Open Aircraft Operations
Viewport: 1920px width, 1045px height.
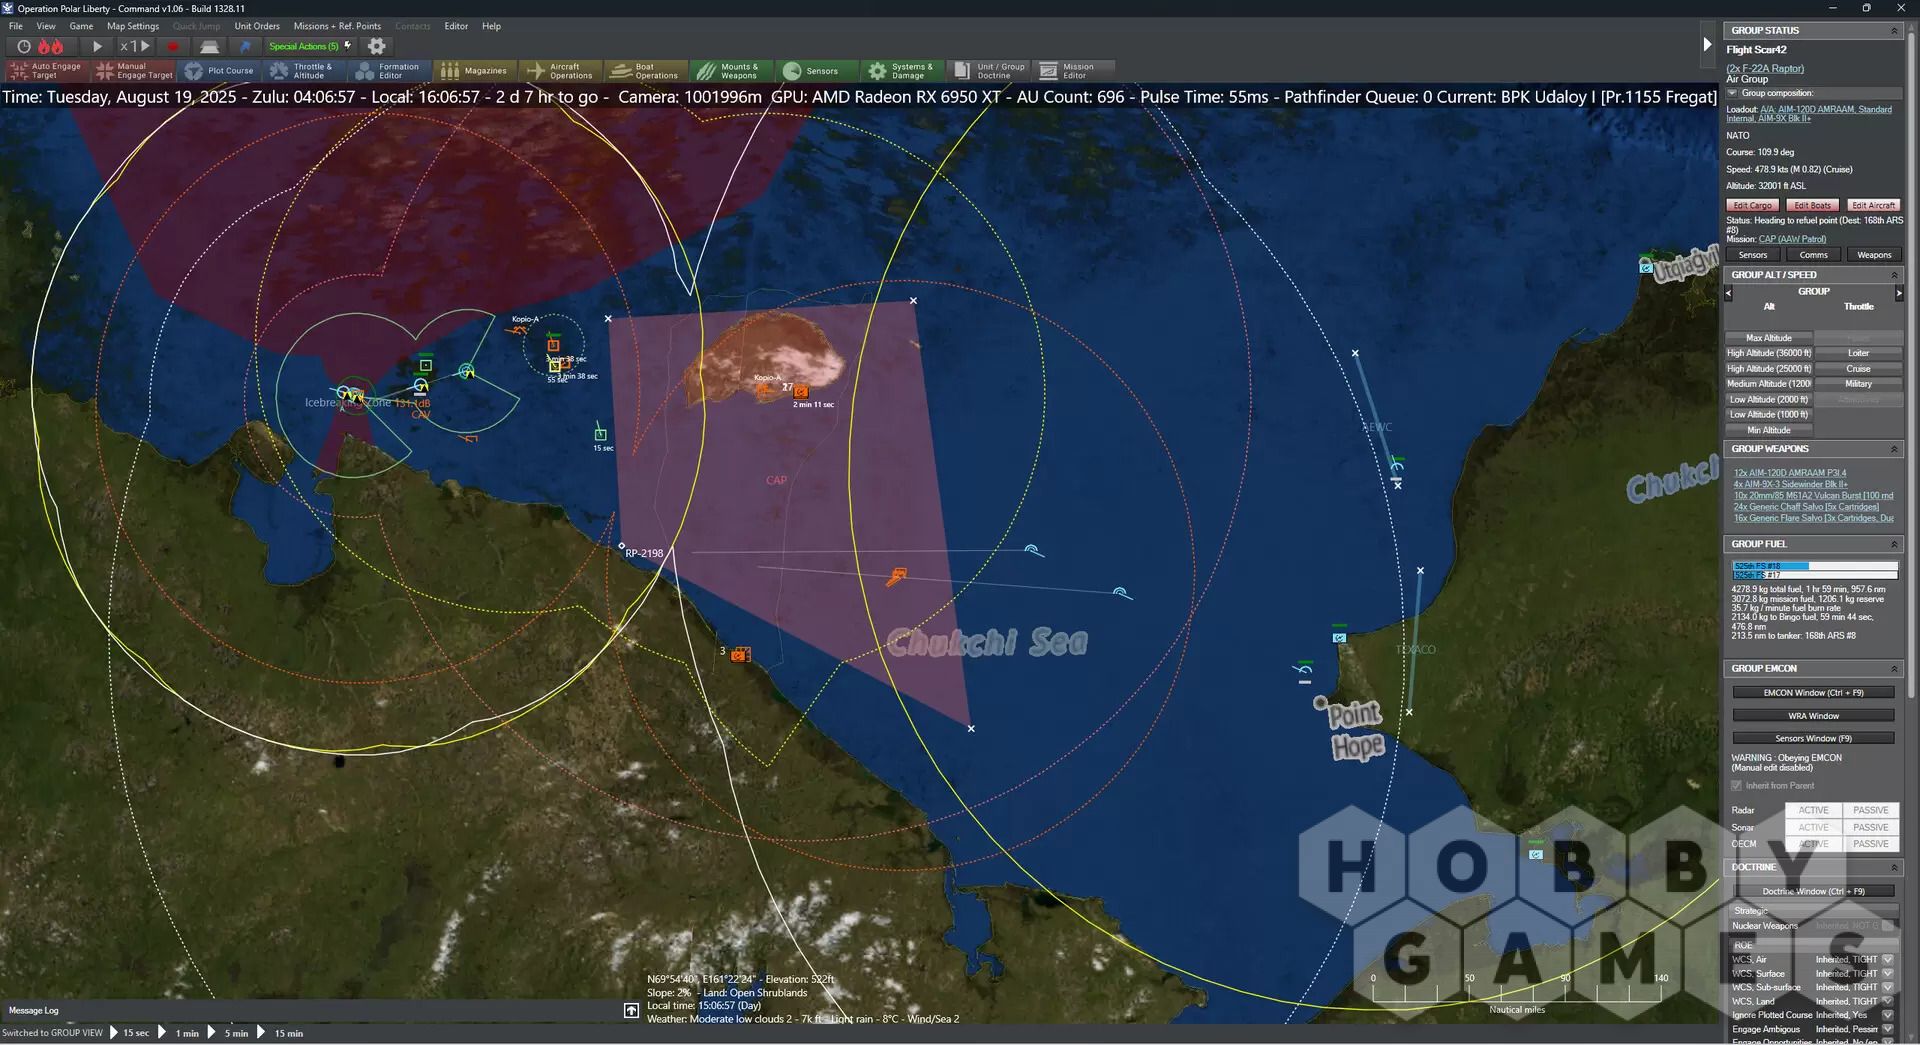(560, 71)
